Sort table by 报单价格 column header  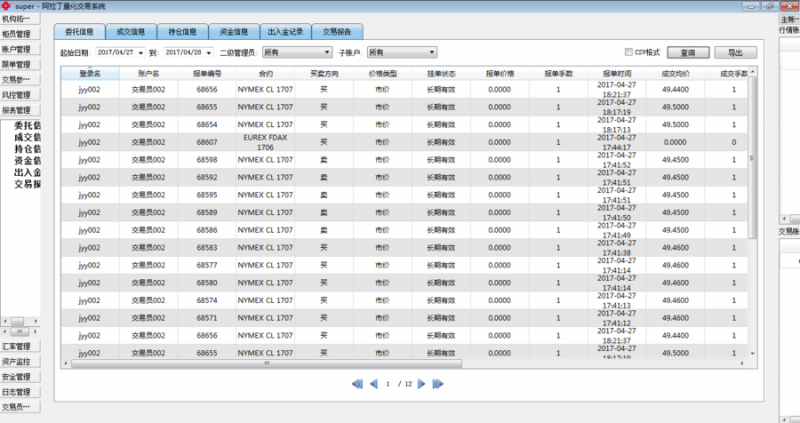coord(500,73)
